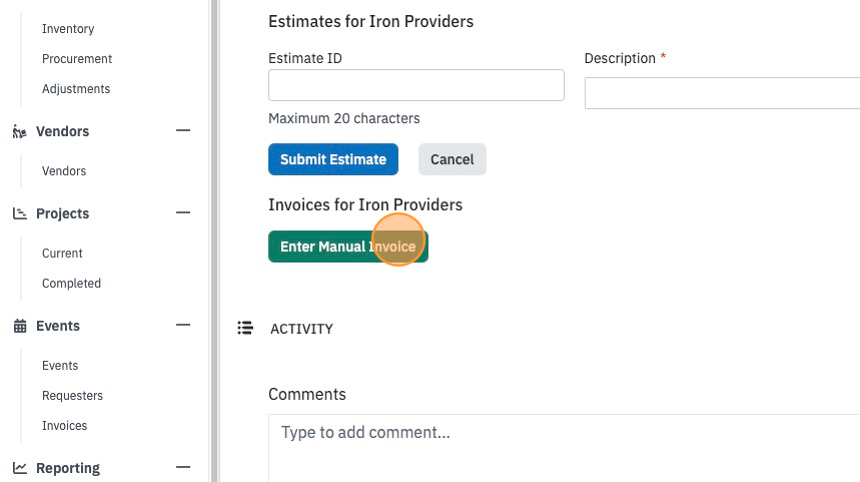Submit the estimate with the blue button
Screen dimensions: 860x482
(x=333, y=159)
